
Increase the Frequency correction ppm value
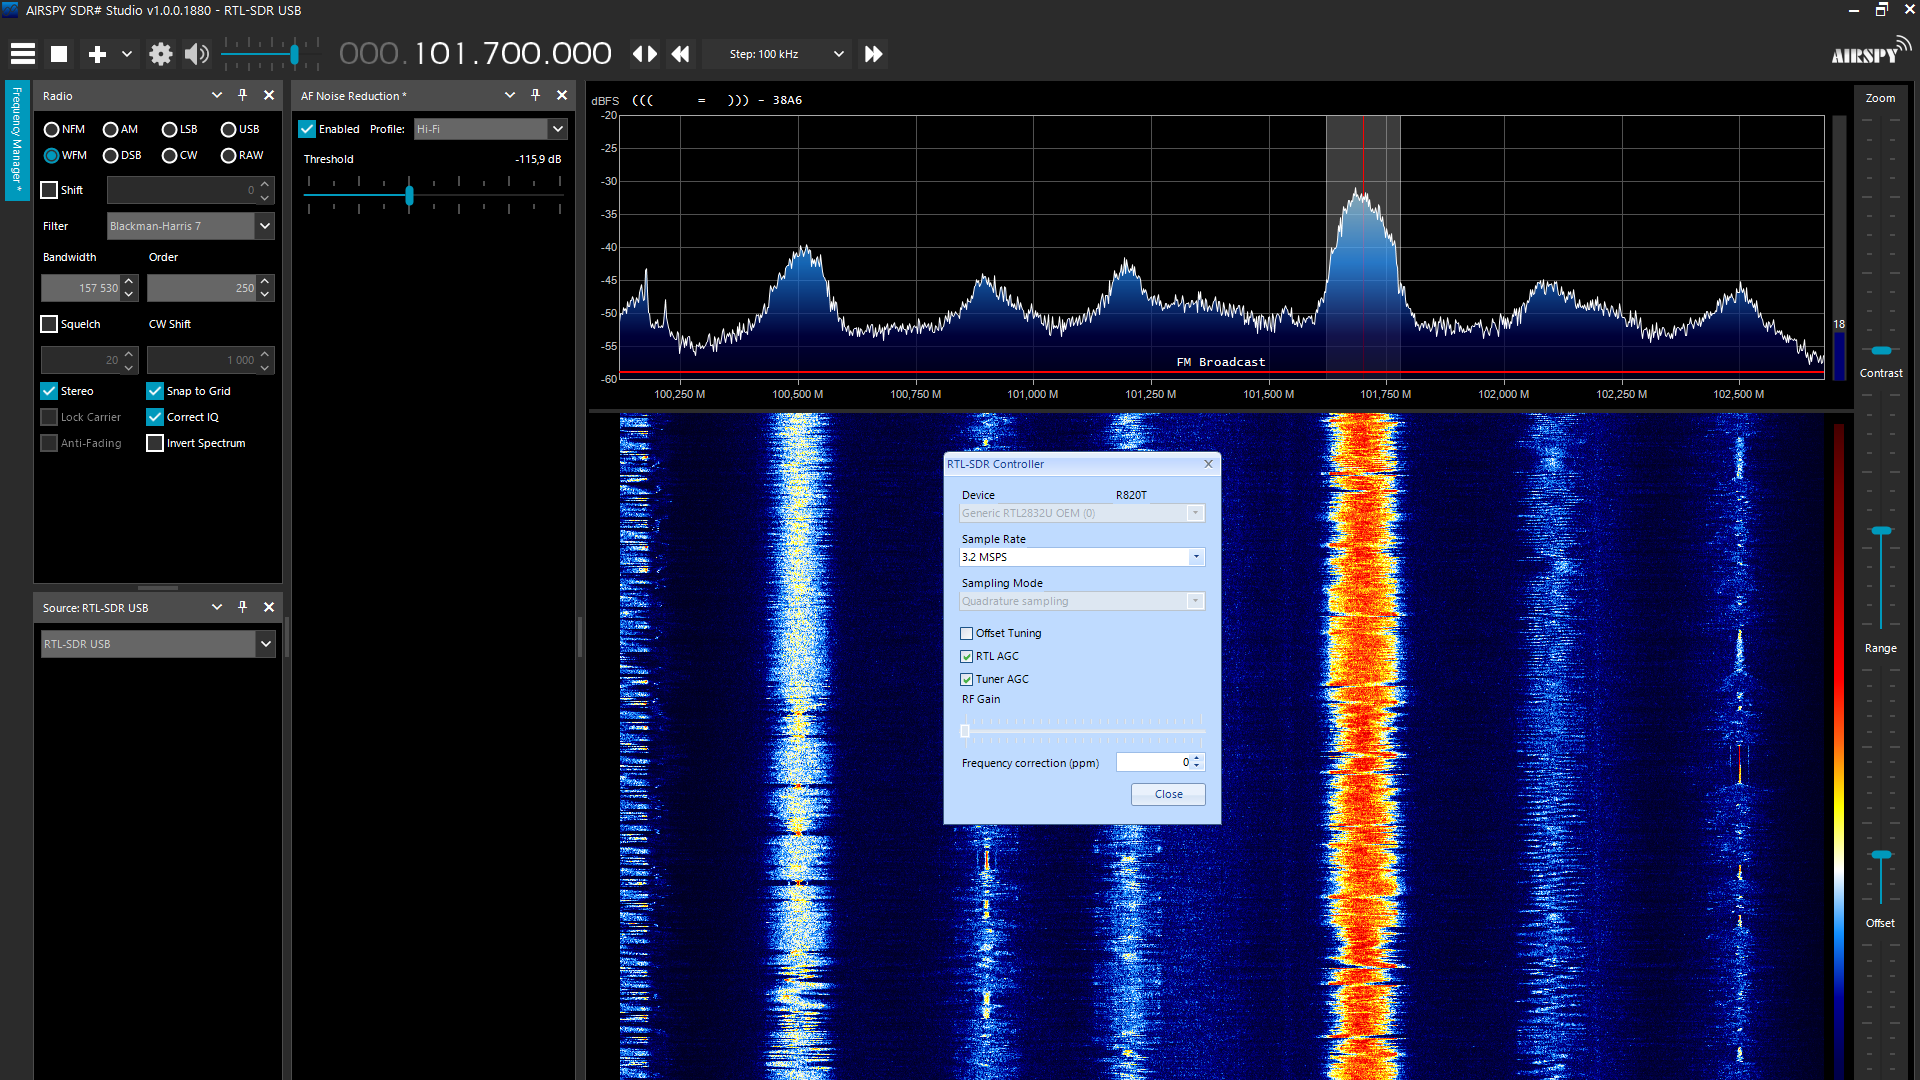pyautogui.click(x=1197, y=758)
